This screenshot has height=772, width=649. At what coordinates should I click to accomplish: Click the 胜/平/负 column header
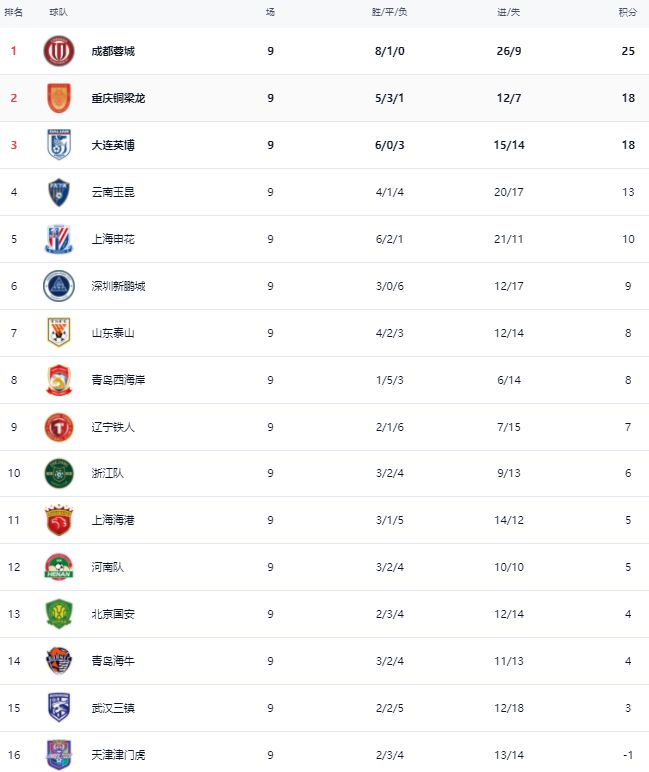click(x=389, y=12)
